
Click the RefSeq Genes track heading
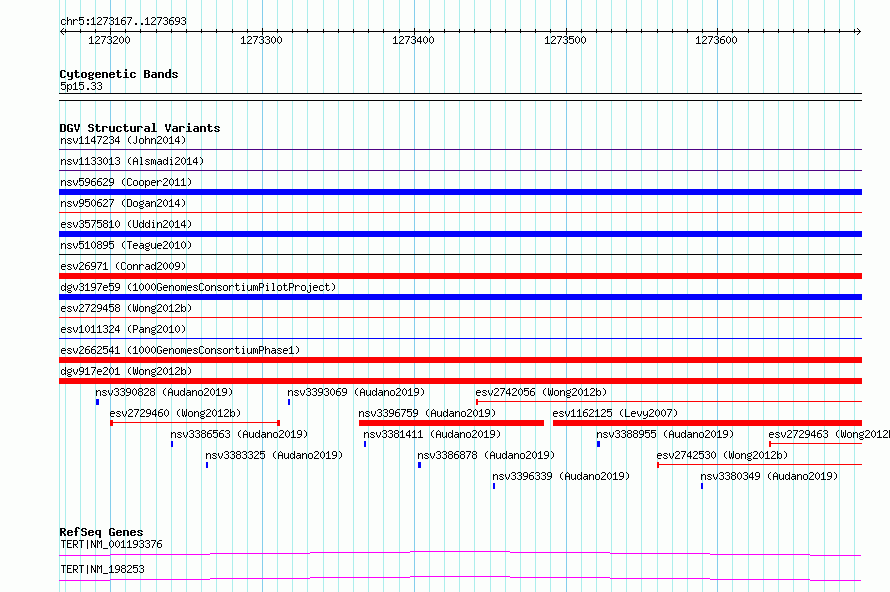[x=101, y=532]
